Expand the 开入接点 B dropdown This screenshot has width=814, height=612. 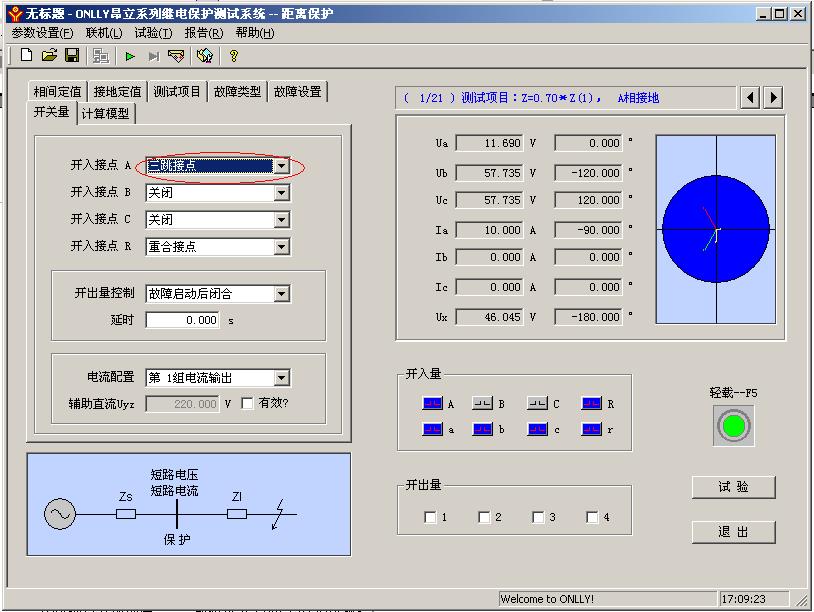[x=281, y=192]
